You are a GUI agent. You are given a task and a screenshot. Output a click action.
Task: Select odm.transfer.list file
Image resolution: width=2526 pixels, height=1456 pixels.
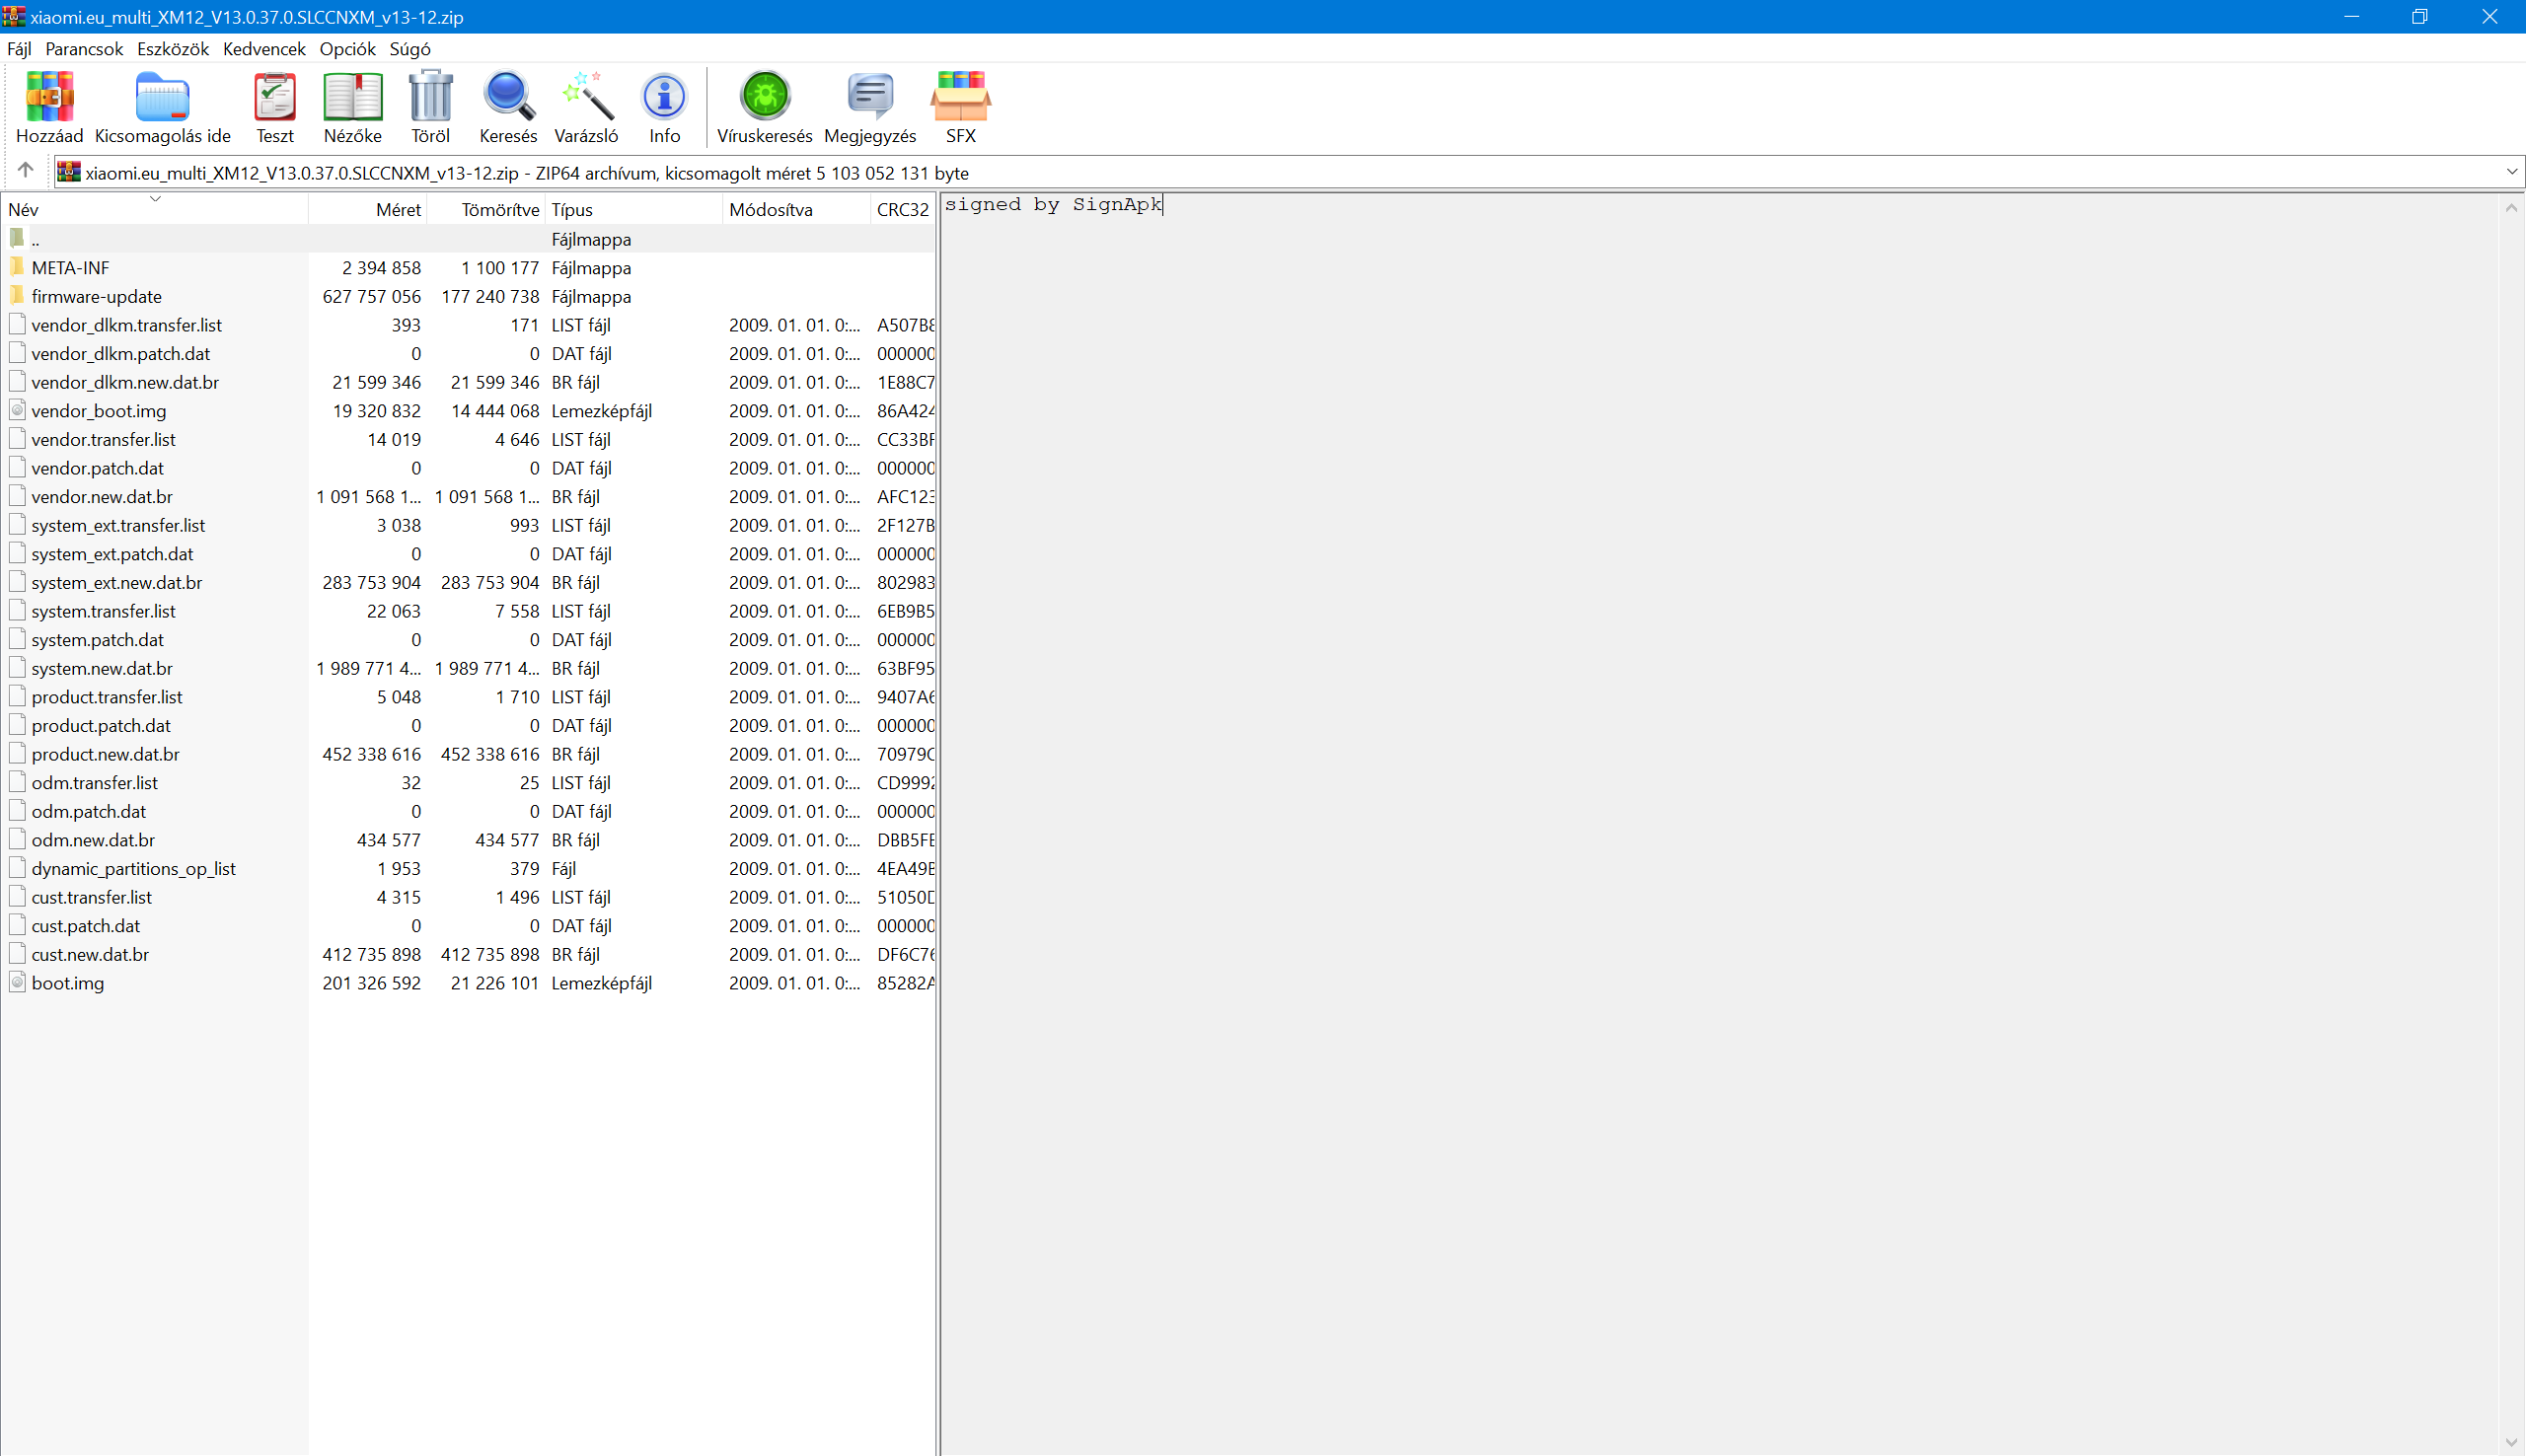pos(95,783)
